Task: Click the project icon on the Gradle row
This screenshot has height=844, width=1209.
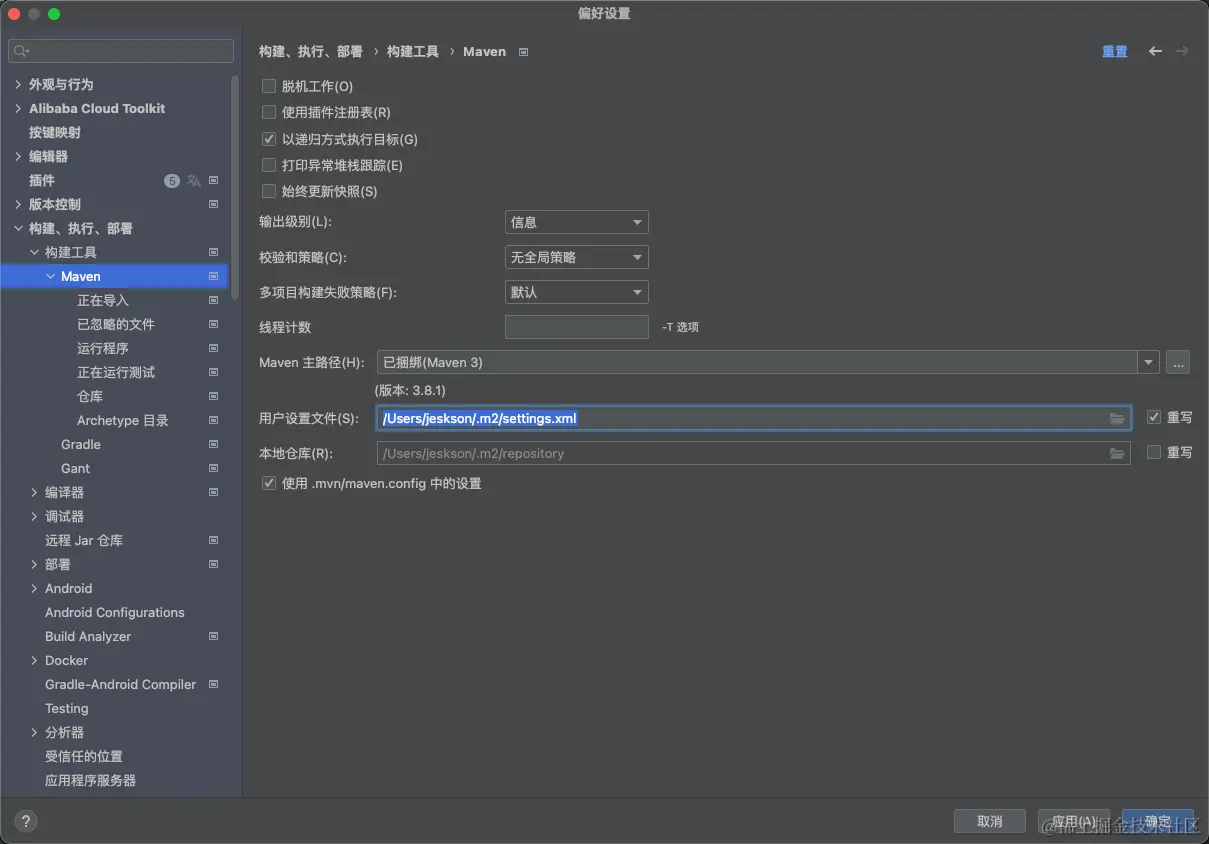Action: click(x=213, y=445)
